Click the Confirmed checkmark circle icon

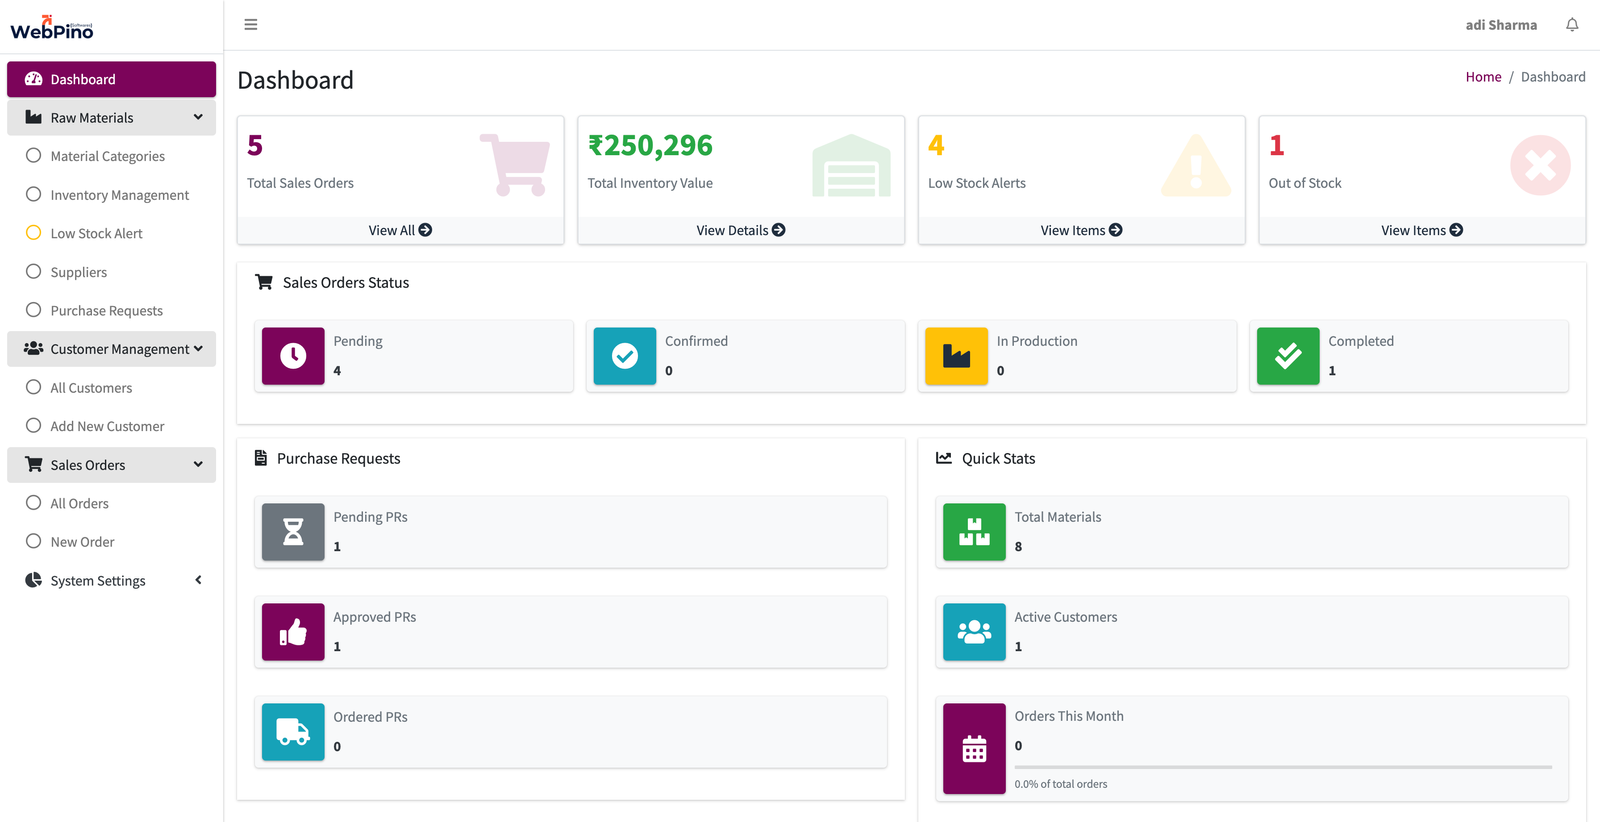[x=625, y=356]
